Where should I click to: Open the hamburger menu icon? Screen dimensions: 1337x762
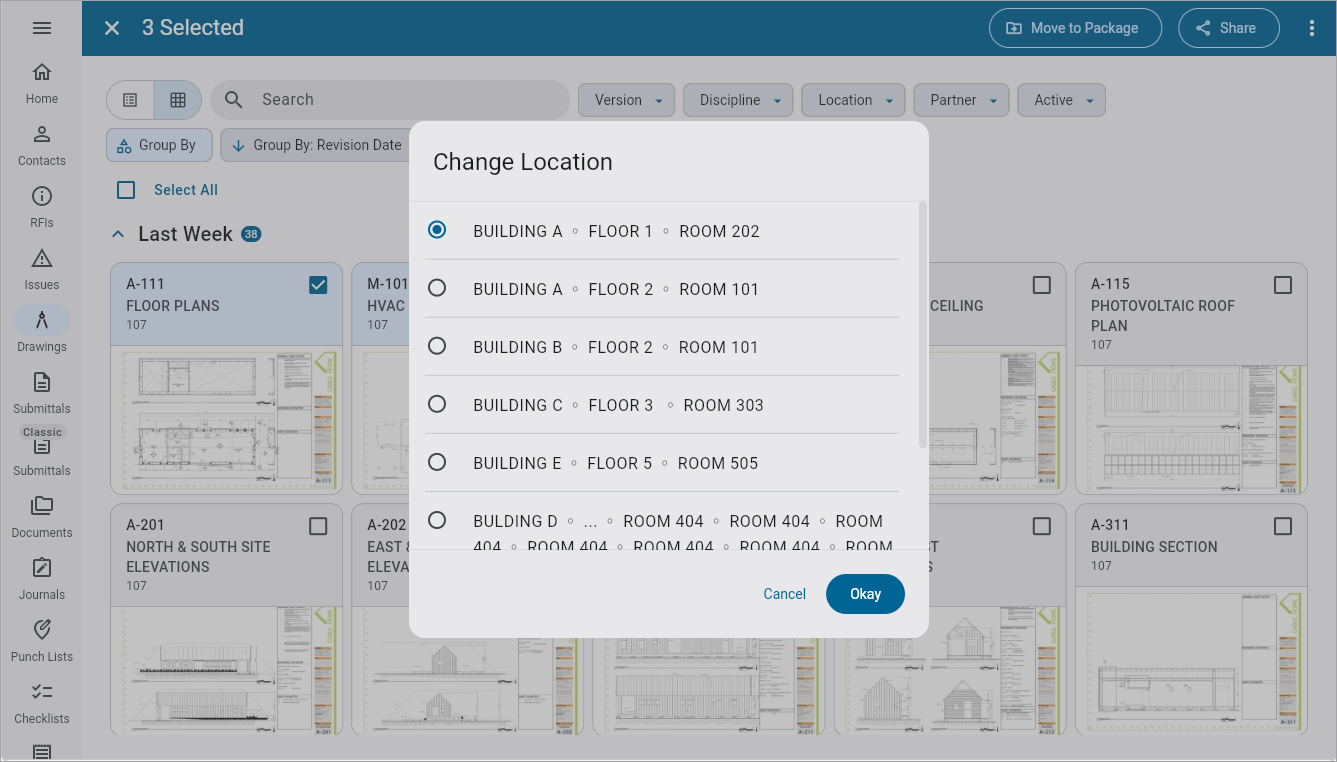tap(42, 28)
